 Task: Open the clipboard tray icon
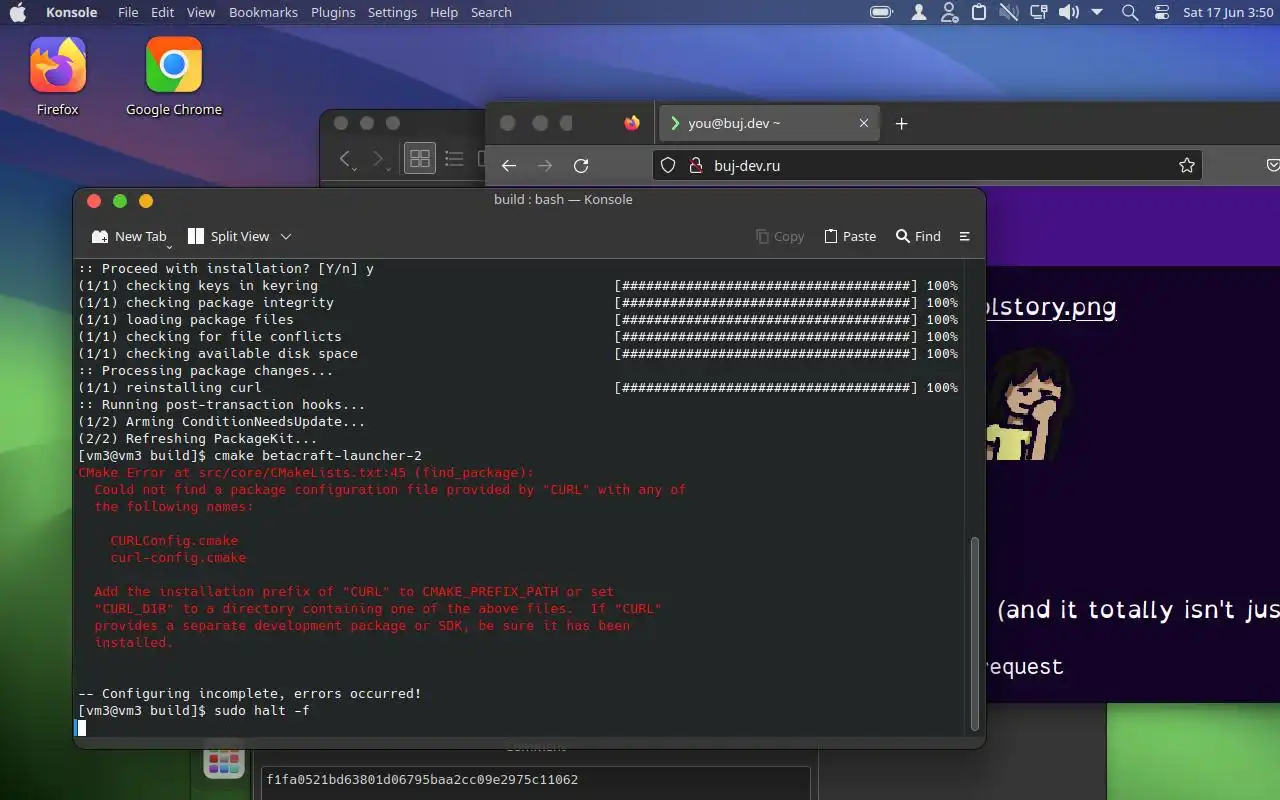[979, 12]
